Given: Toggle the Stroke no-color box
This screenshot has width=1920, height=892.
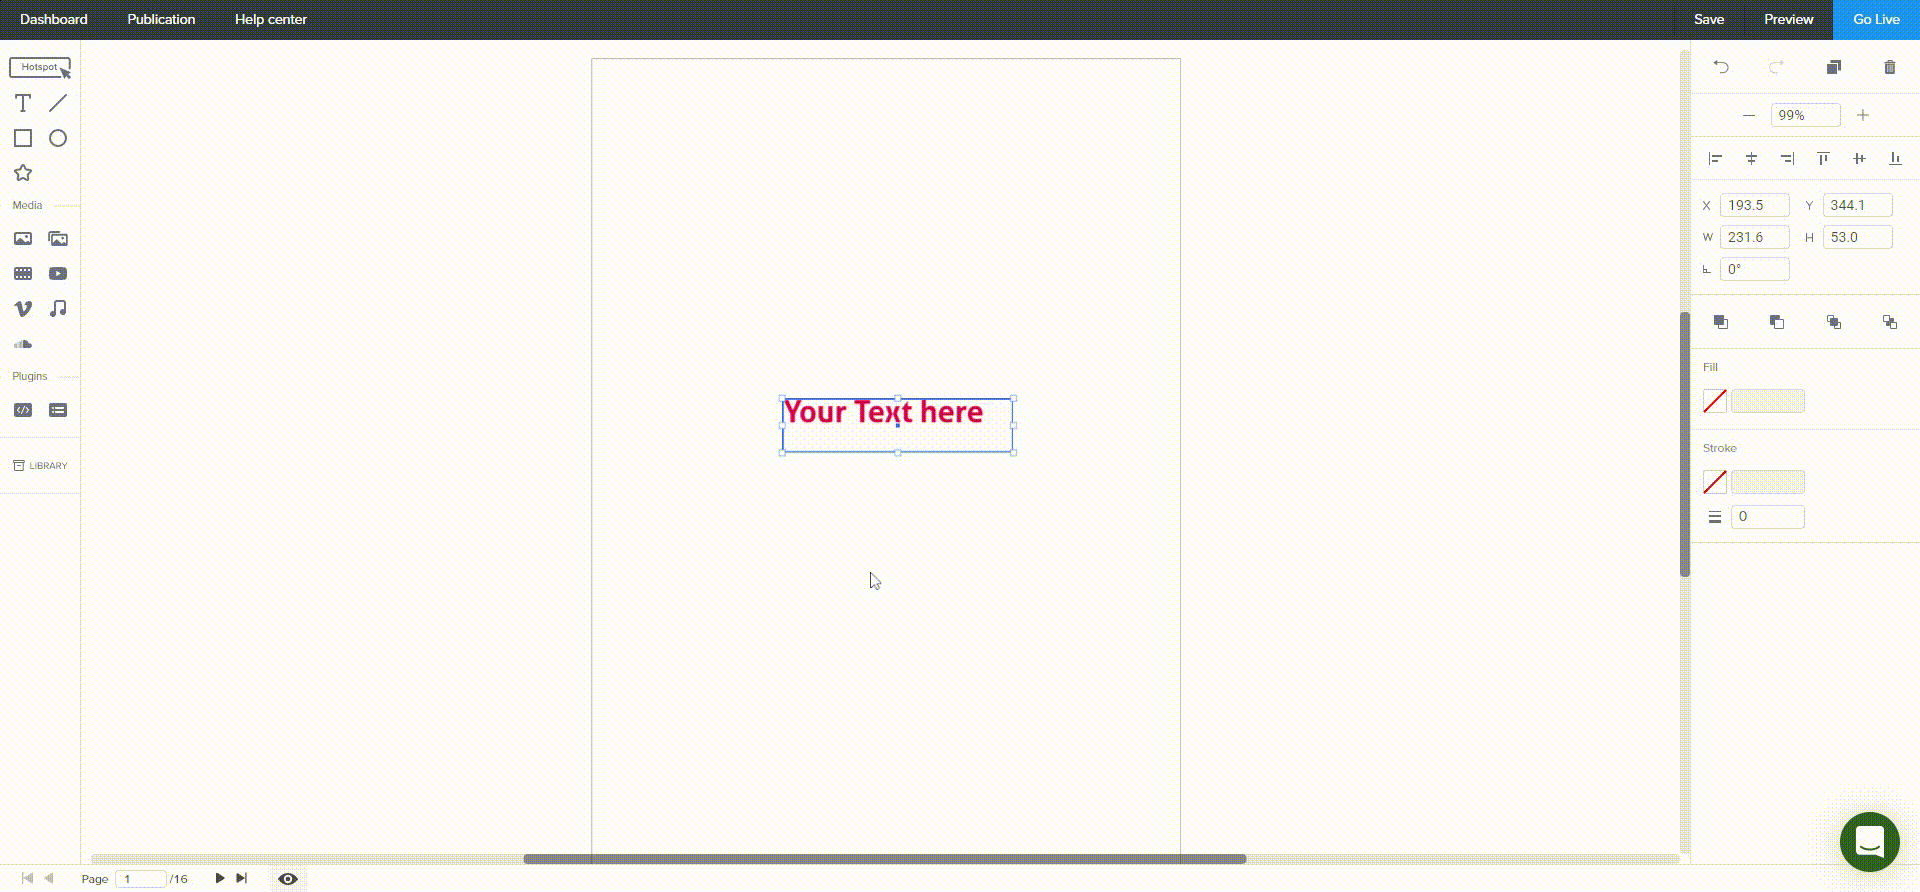Looking at the screenshot, I should tap(1714, 482).
